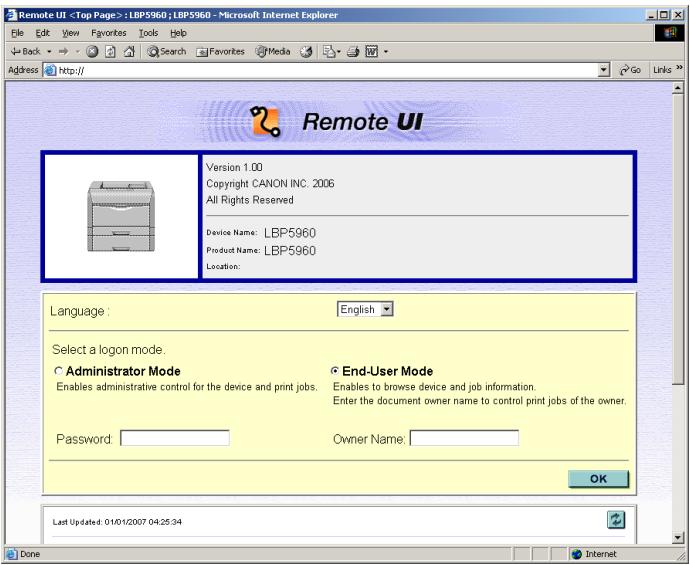Click the Edit with Word icon
This screenshot has width=690, height=565.
click(x=371, y=51)
